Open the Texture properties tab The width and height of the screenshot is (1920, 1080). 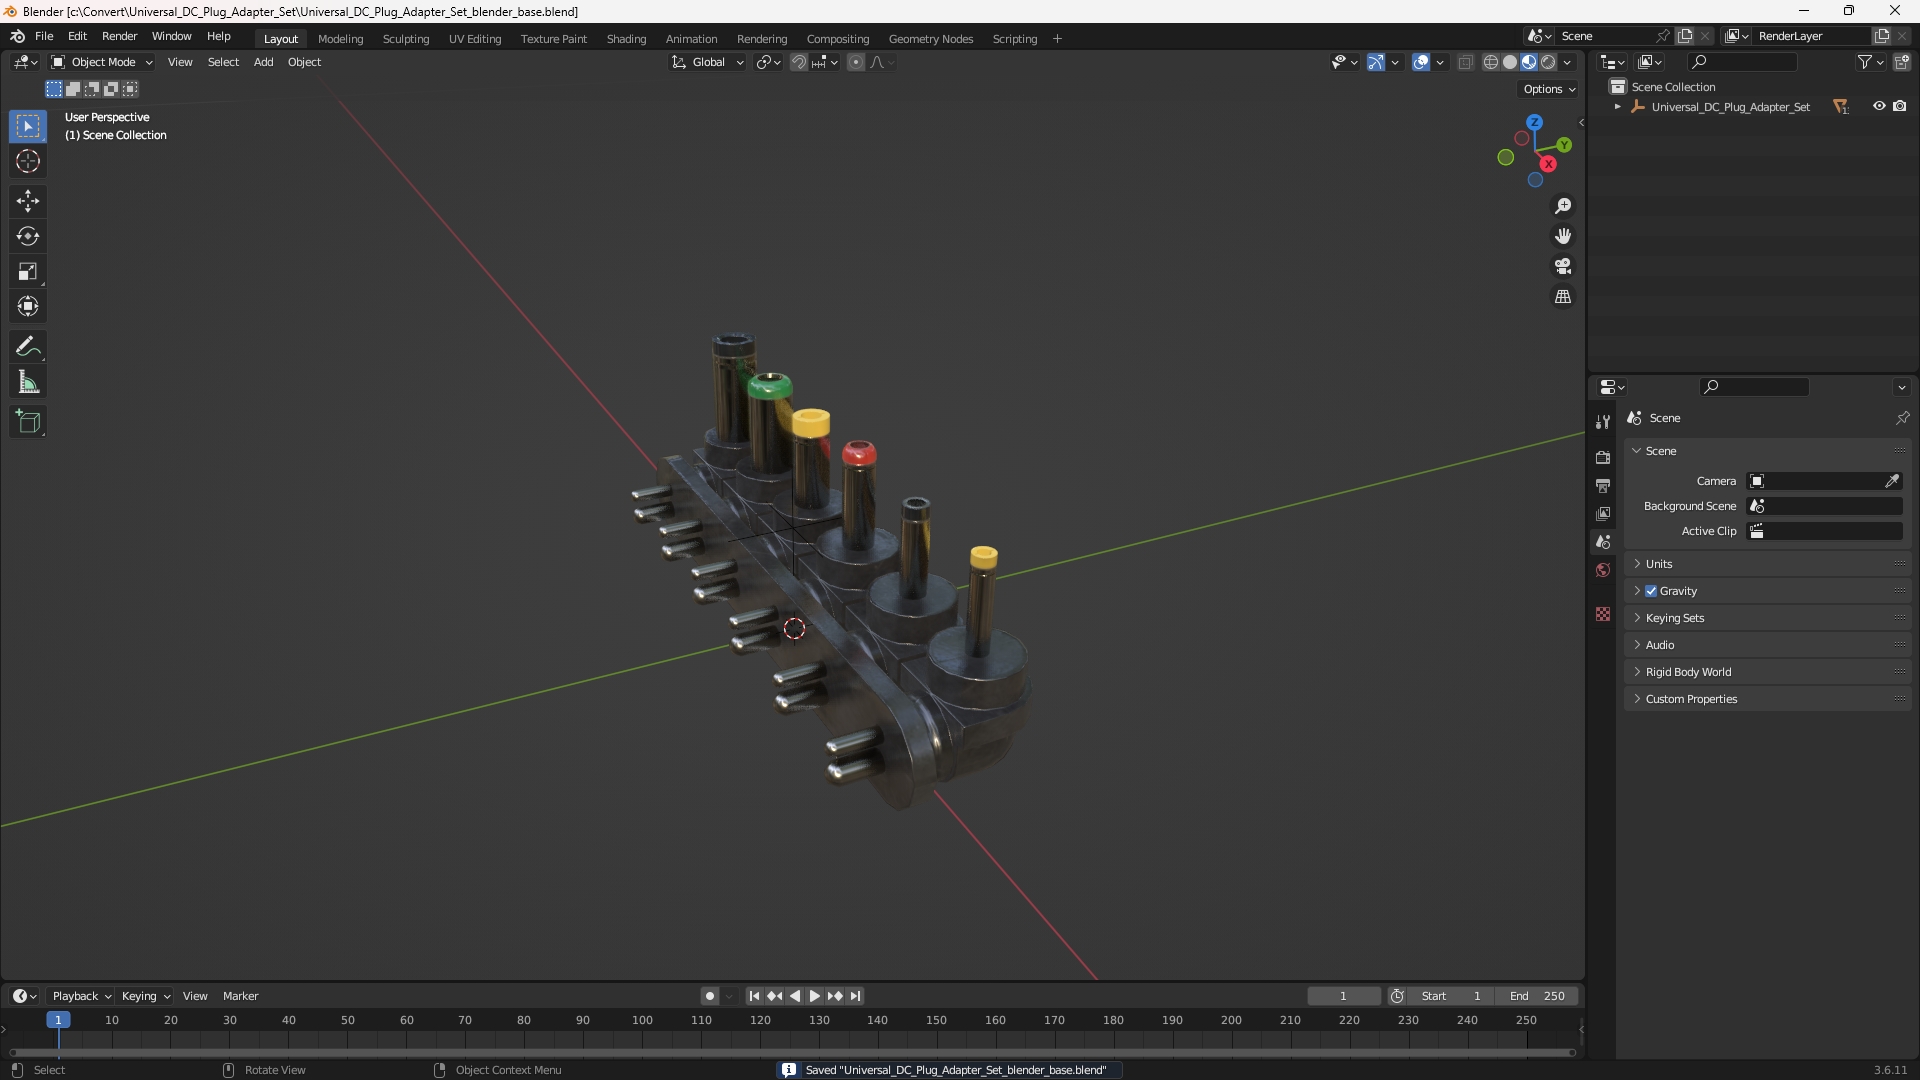[1603, 614]
